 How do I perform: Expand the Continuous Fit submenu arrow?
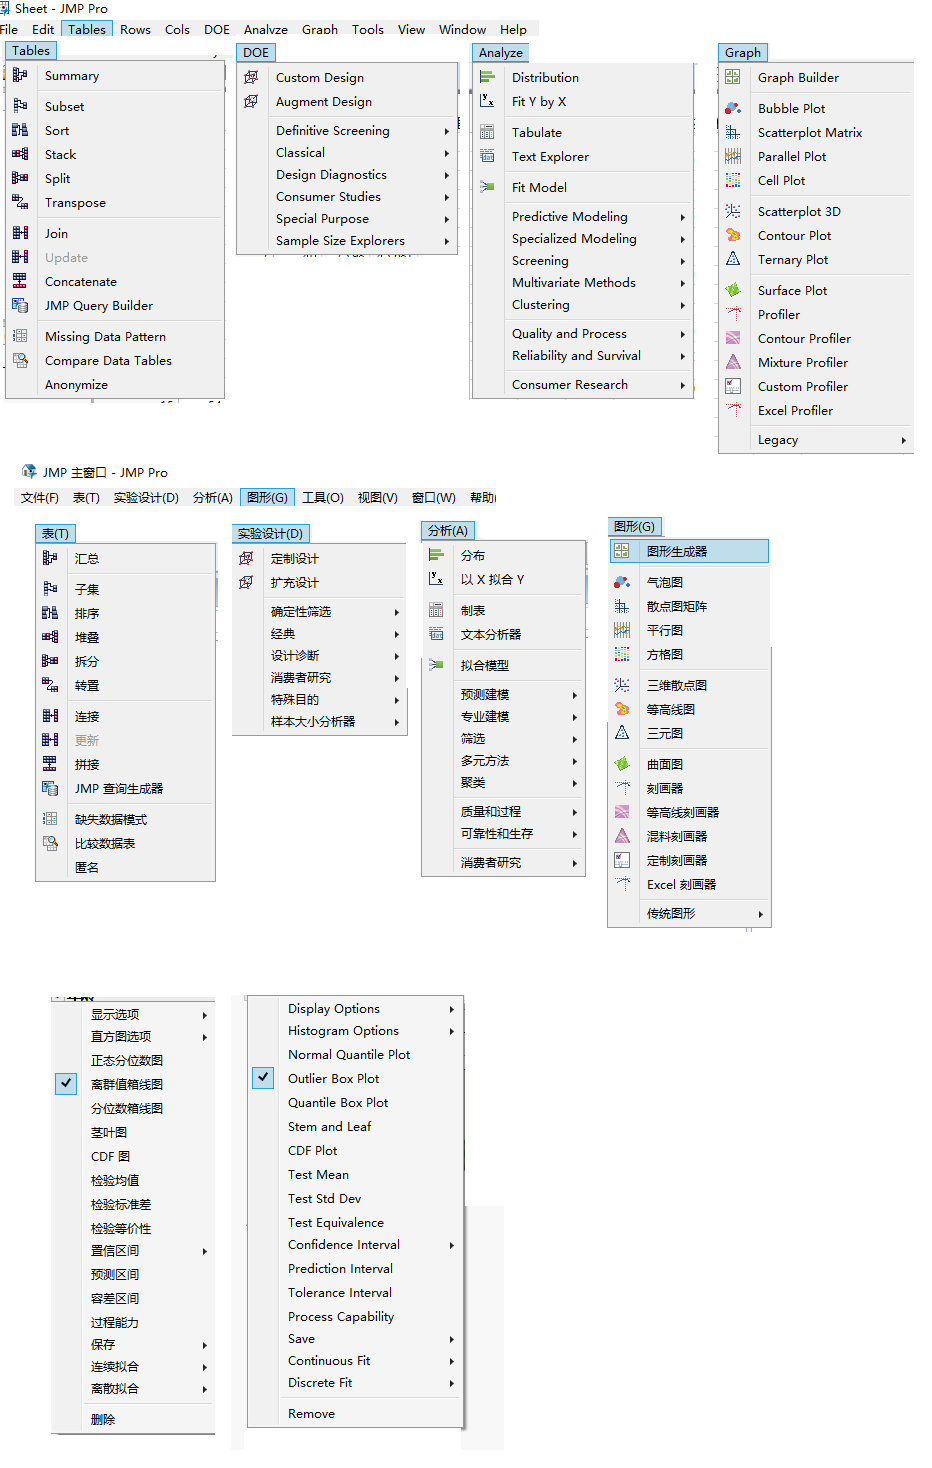pos(452,1361)
